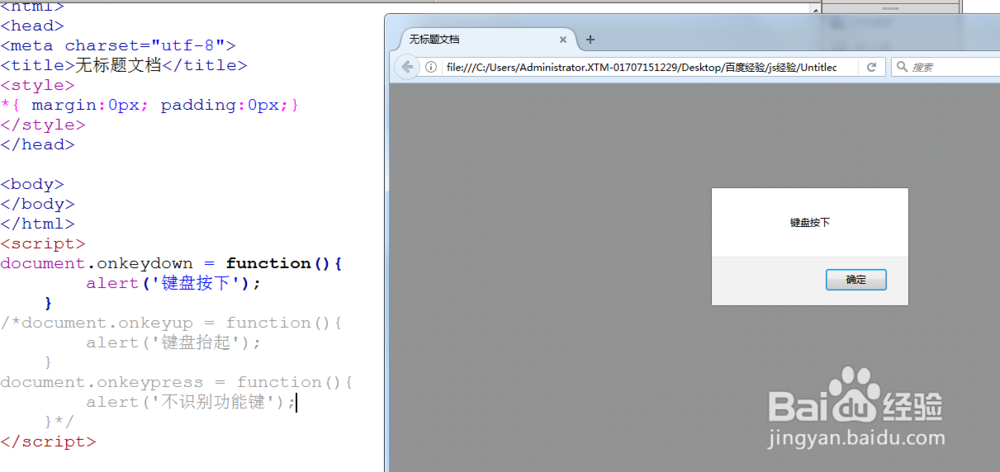The image size is (1000, 472).
Task: Click the closing </script> tag line
Action: (x=48, y=441)
